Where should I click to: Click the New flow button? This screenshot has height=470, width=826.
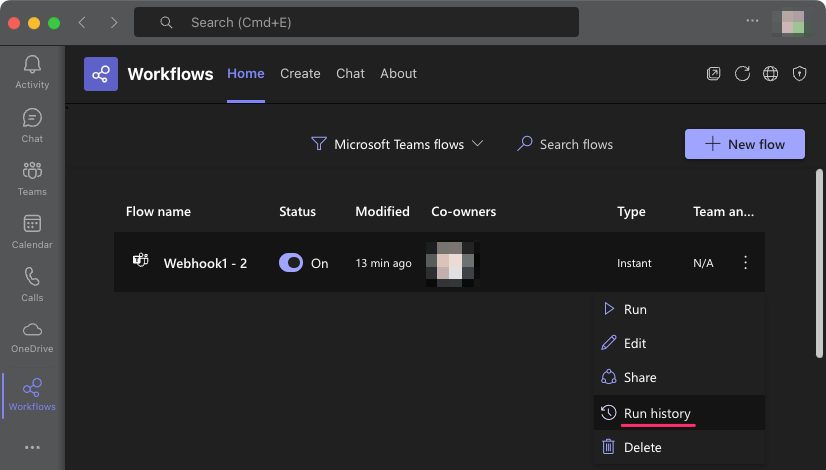[x=744, y=144]
